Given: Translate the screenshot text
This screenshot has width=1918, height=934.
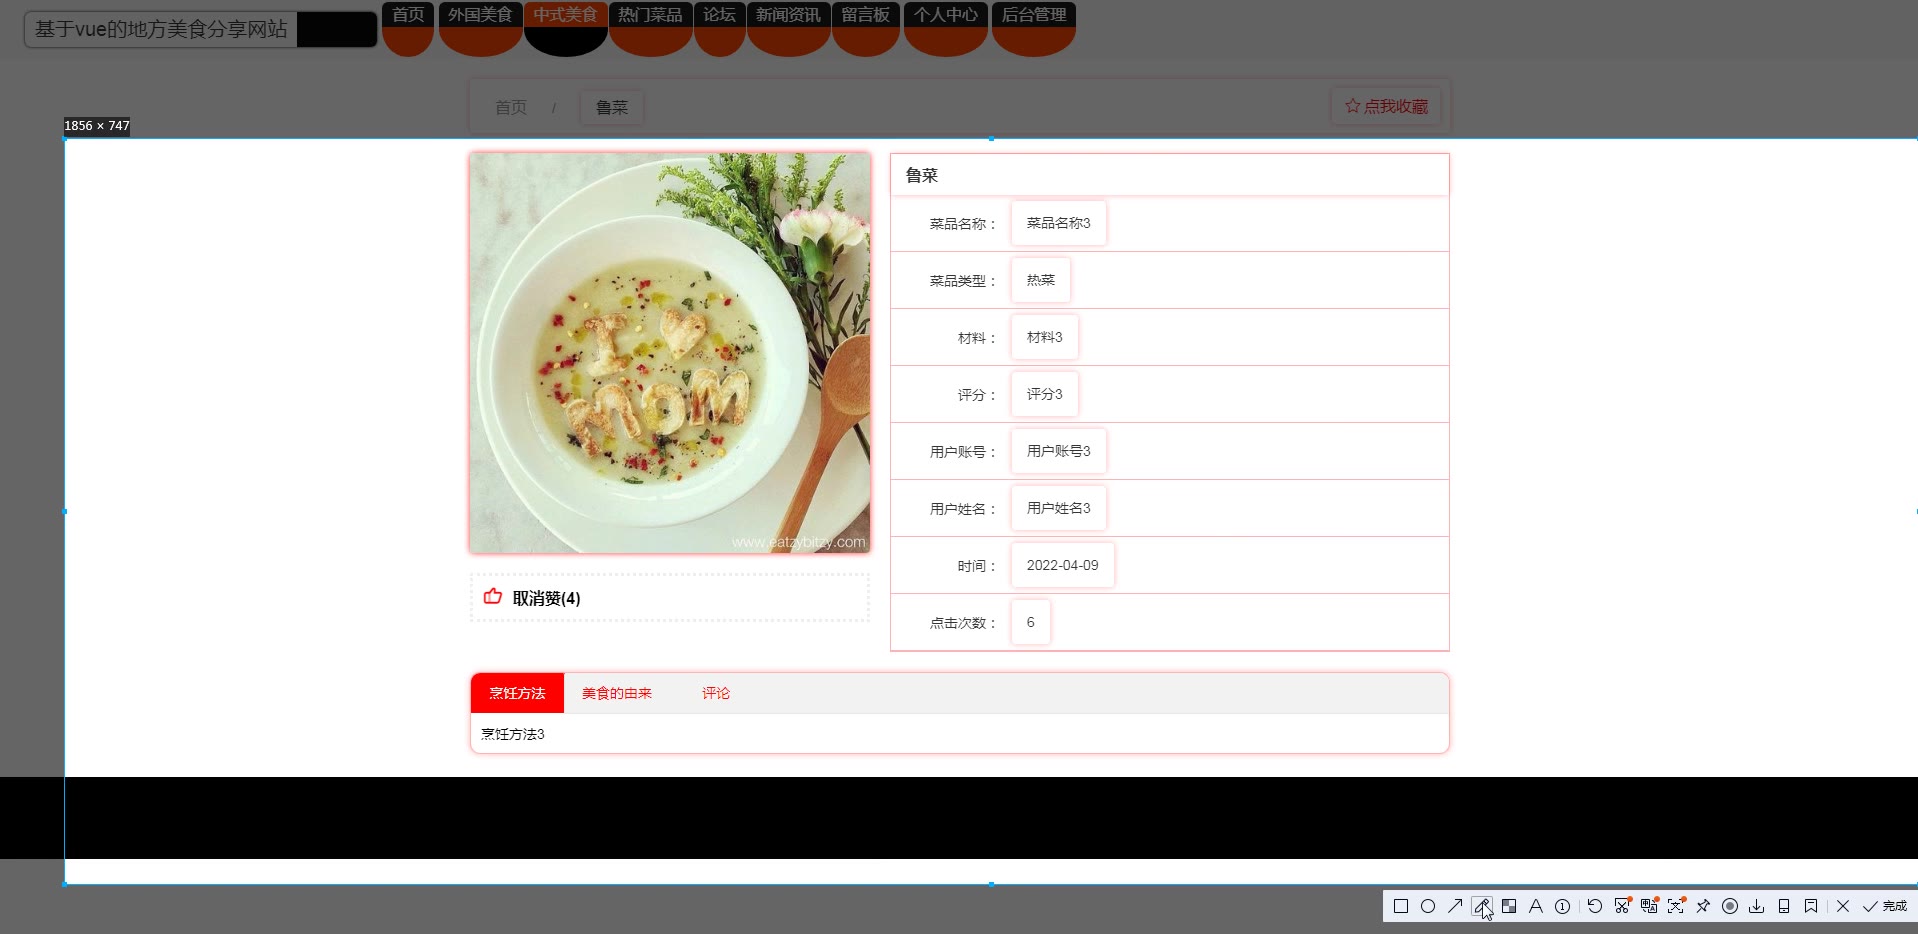Looking at the screenshot, I should click(x=1649, y=906).
